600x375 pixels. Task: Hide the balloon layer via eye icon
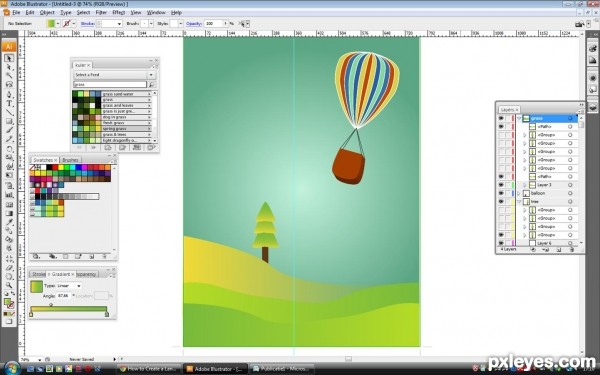click(x=501, y=193)
